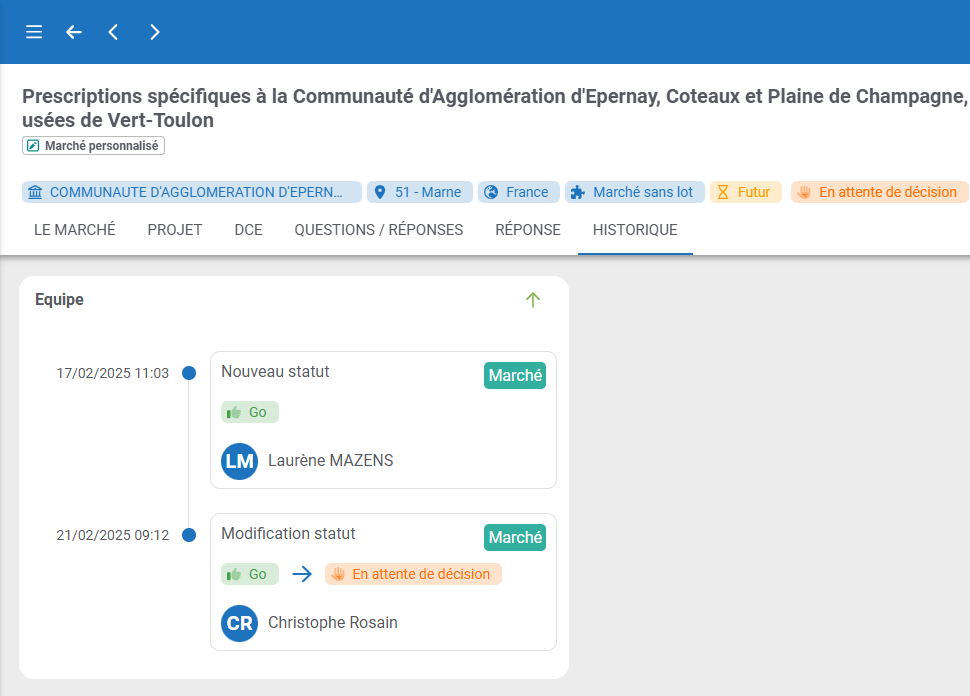The height and width of the screenshot is (696, 970).
Task: Select the COMMUNAUTE D'AGGLOMERATION buyer chip
Action: 191,192
